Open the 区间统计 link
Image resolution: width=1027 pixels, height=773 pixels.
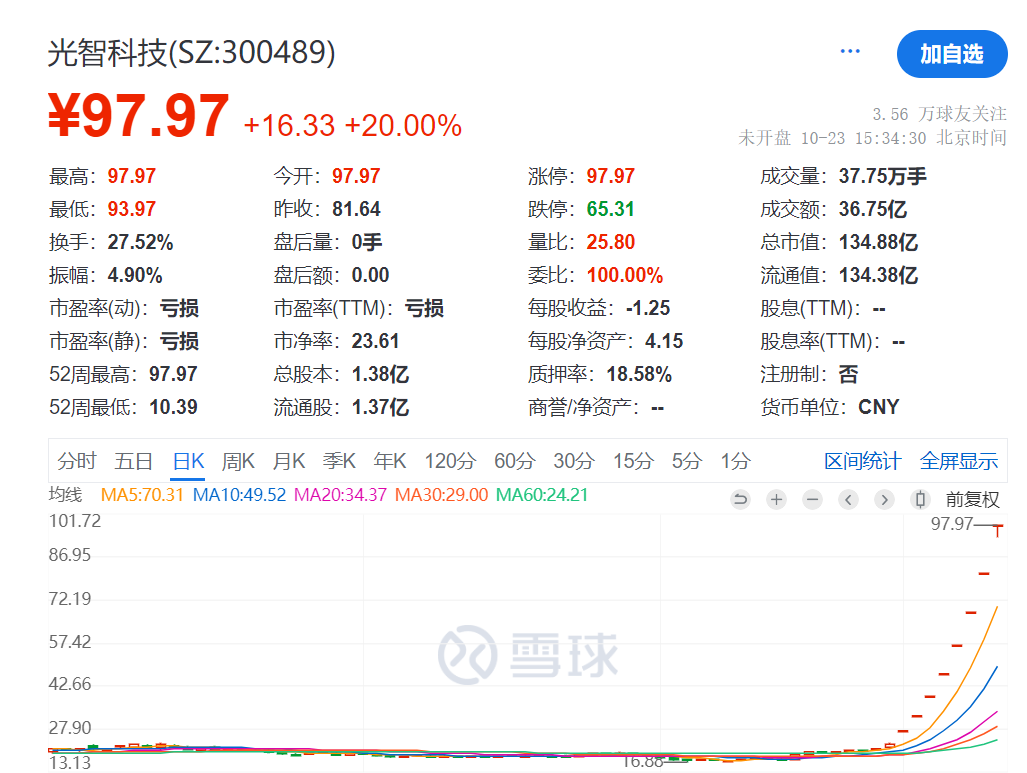point(863,461)
